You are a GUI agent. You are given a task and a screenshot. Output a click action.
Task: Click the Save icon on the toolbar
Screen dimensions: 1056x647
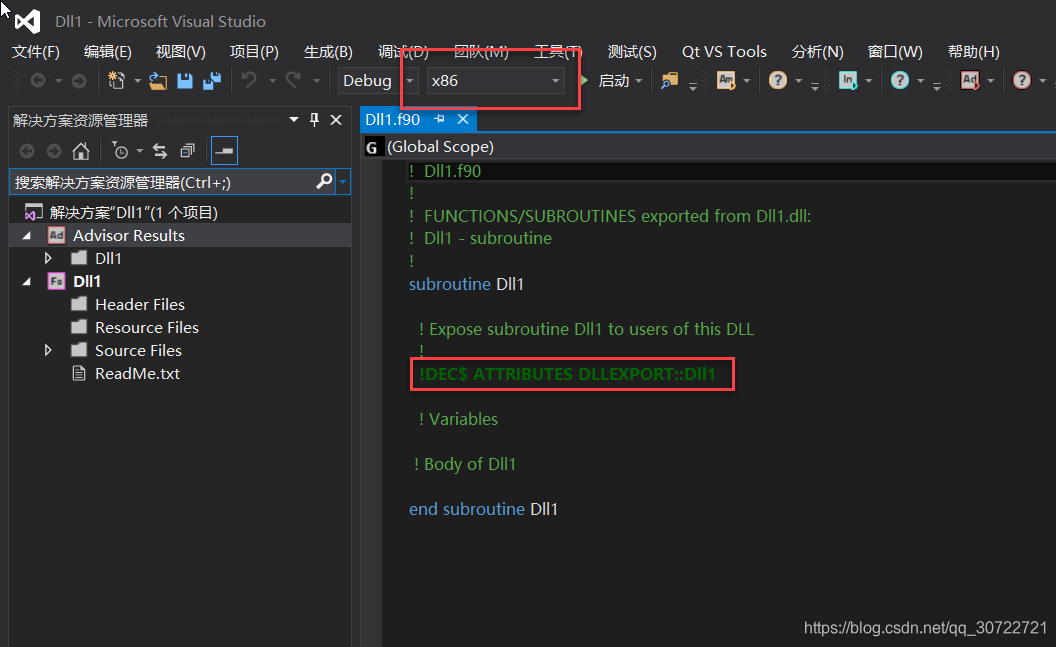point(185,80)
